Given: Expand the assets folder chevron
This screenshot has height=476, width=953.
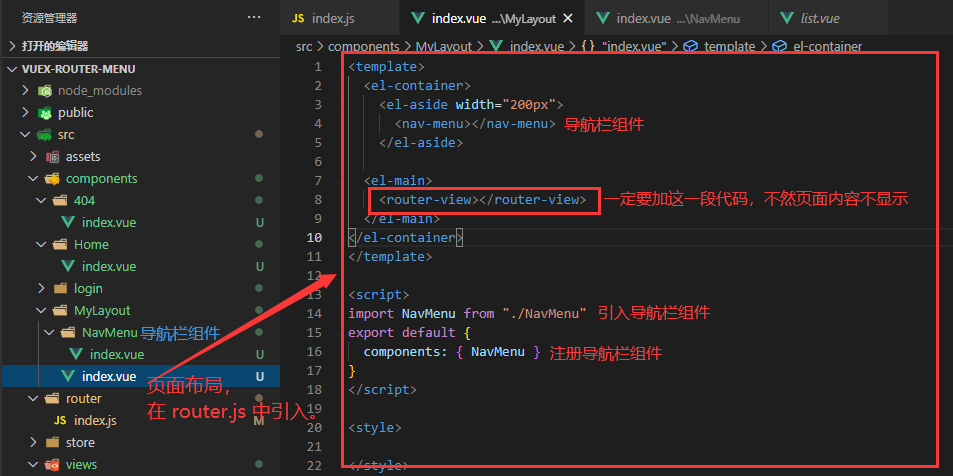Looking at the screenshot, I should pos(33,156).
